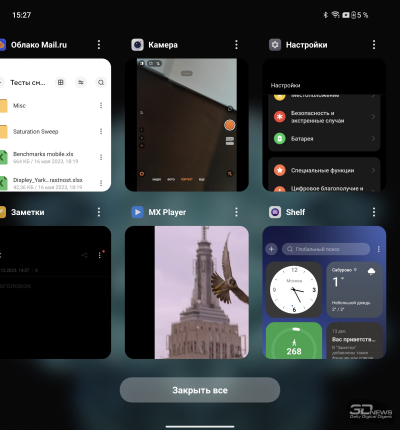Tap the red Безопасность asterisk icon
The height and width of the screenshot is (430, 400).
(280, 117)
